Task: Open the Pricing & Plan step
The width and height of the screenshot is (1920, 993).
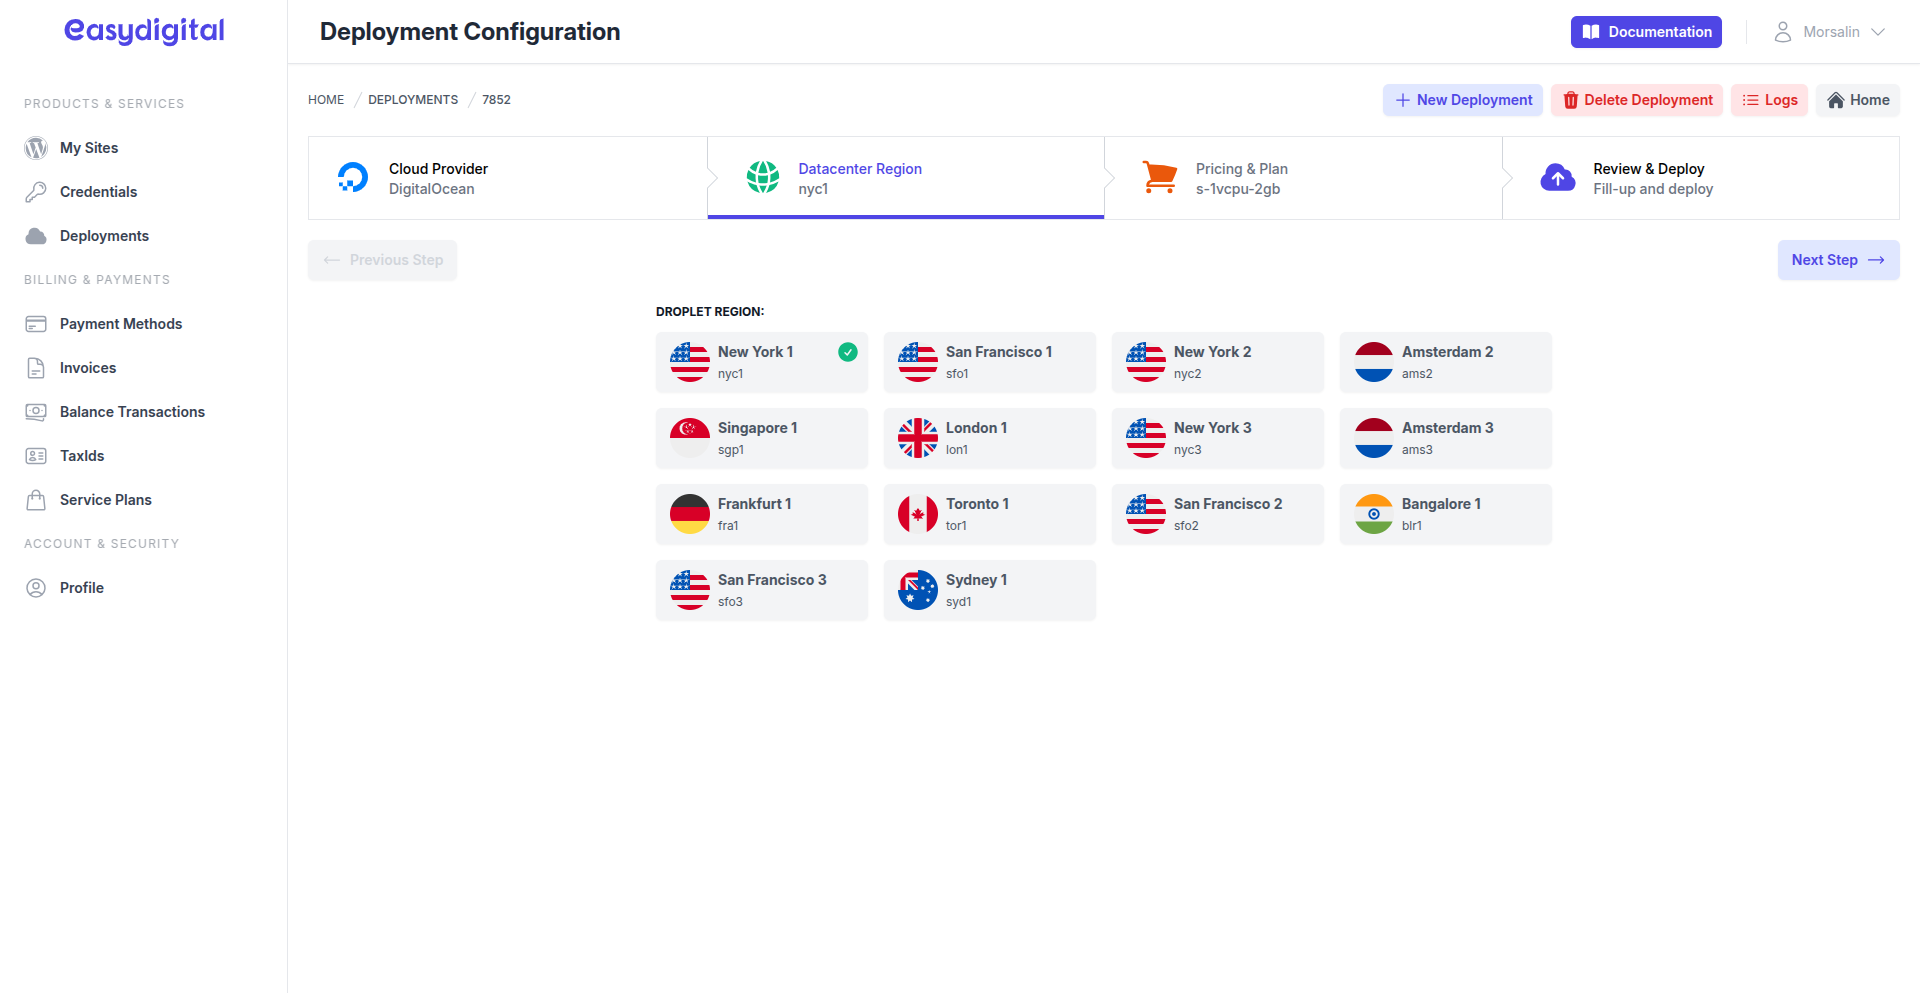Action: pyautogui.click(x=1302, y=178)
